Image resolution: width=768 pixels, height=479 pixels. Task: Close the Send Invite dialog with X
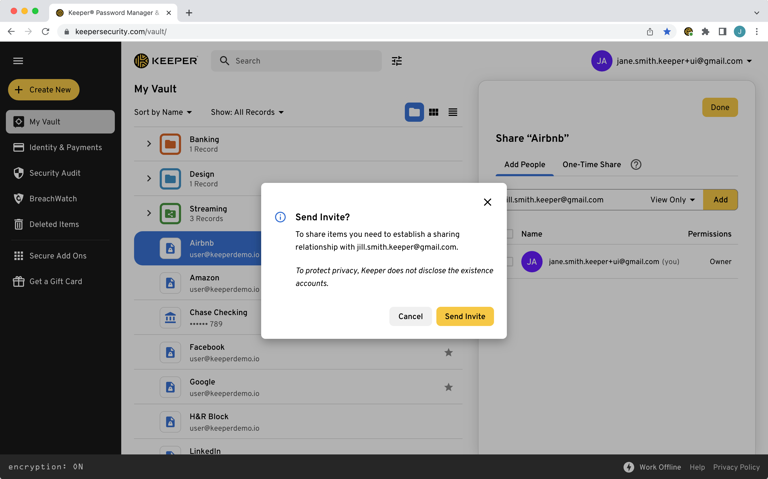click(488, 202)
